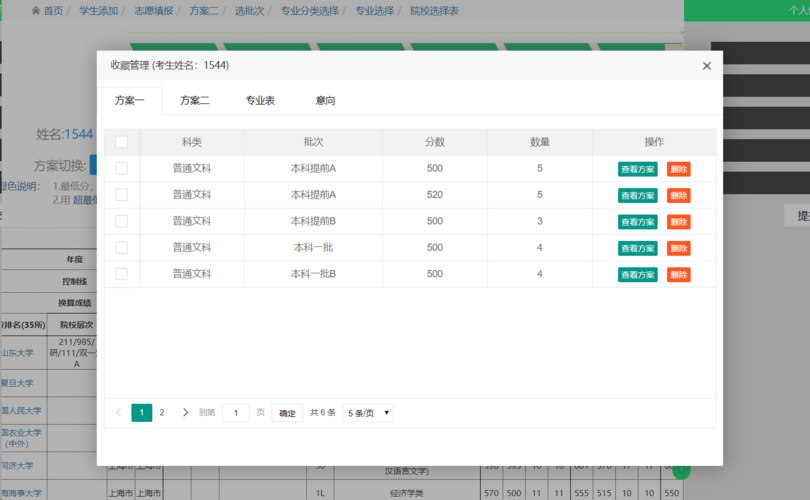
Task: Select the 本科提前B batch cell
Action: (313, 221)
